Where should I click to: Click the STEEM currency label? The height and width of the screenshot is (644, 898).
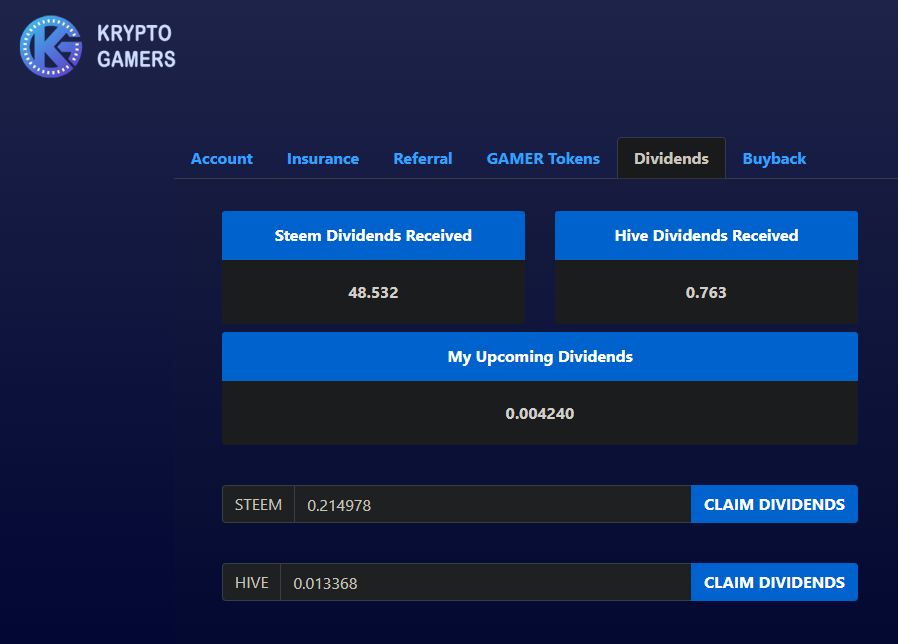point(258,504)
